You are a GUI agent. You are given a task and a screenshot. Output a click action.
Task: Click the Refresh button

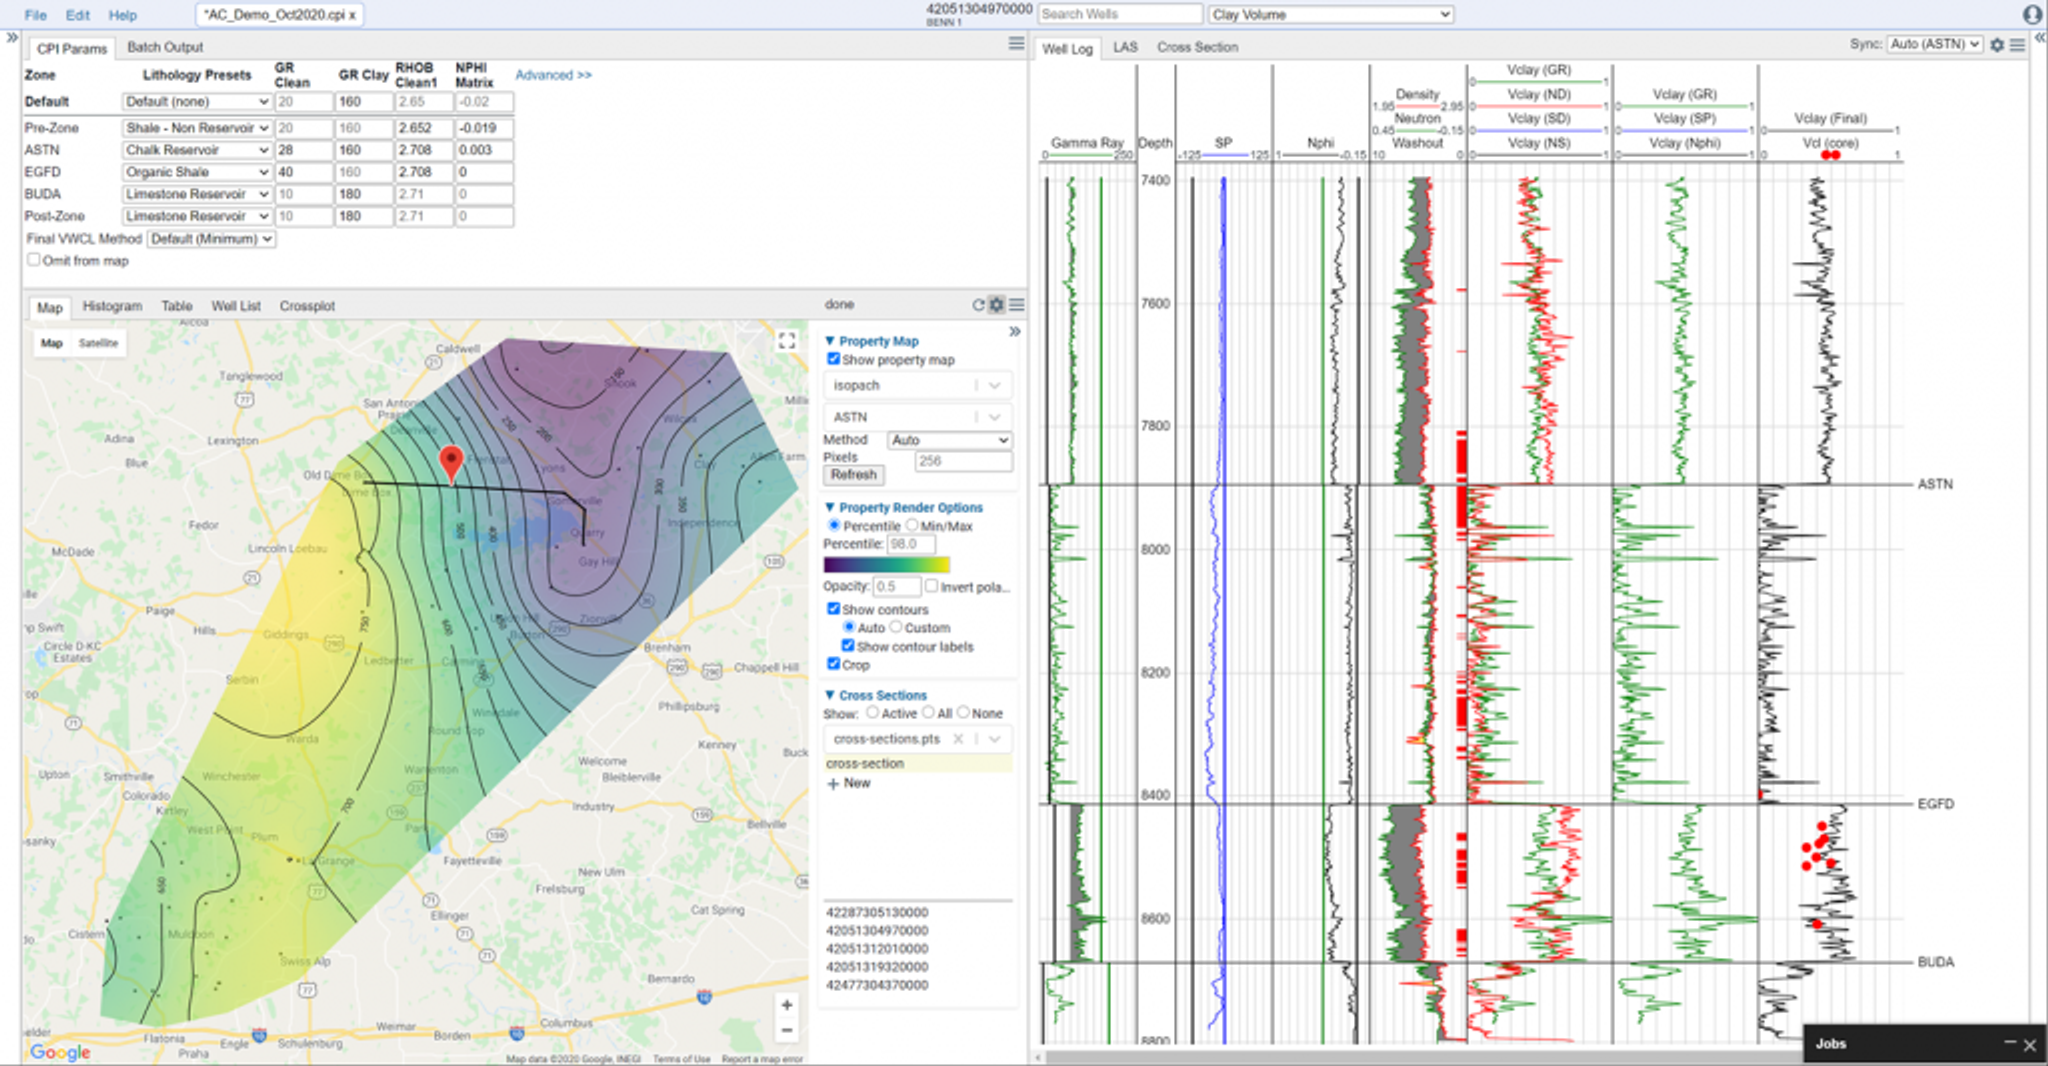coord(853,475)
